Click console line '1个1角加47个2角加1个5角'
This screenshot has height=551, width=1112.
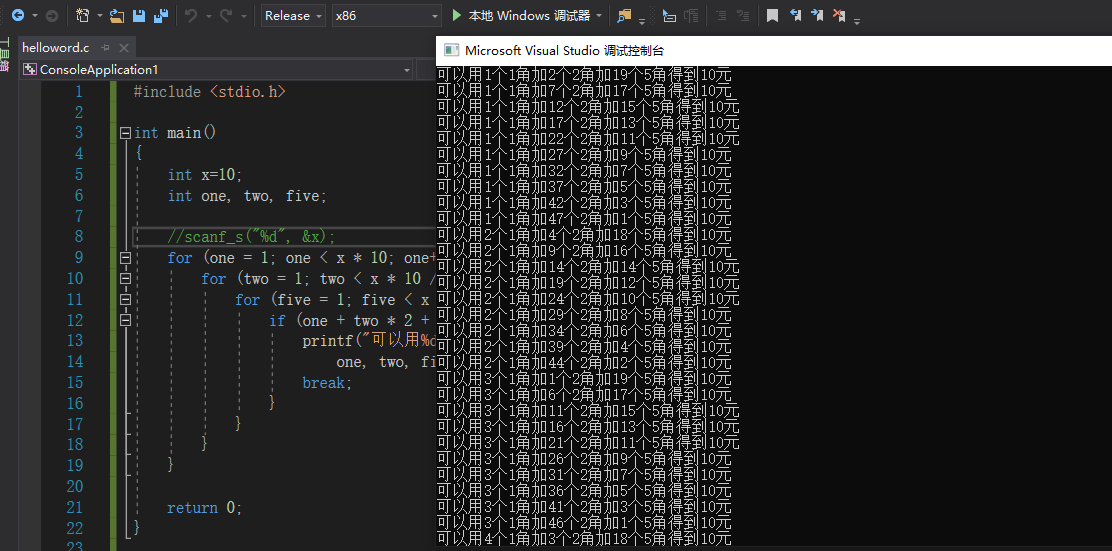584,218
